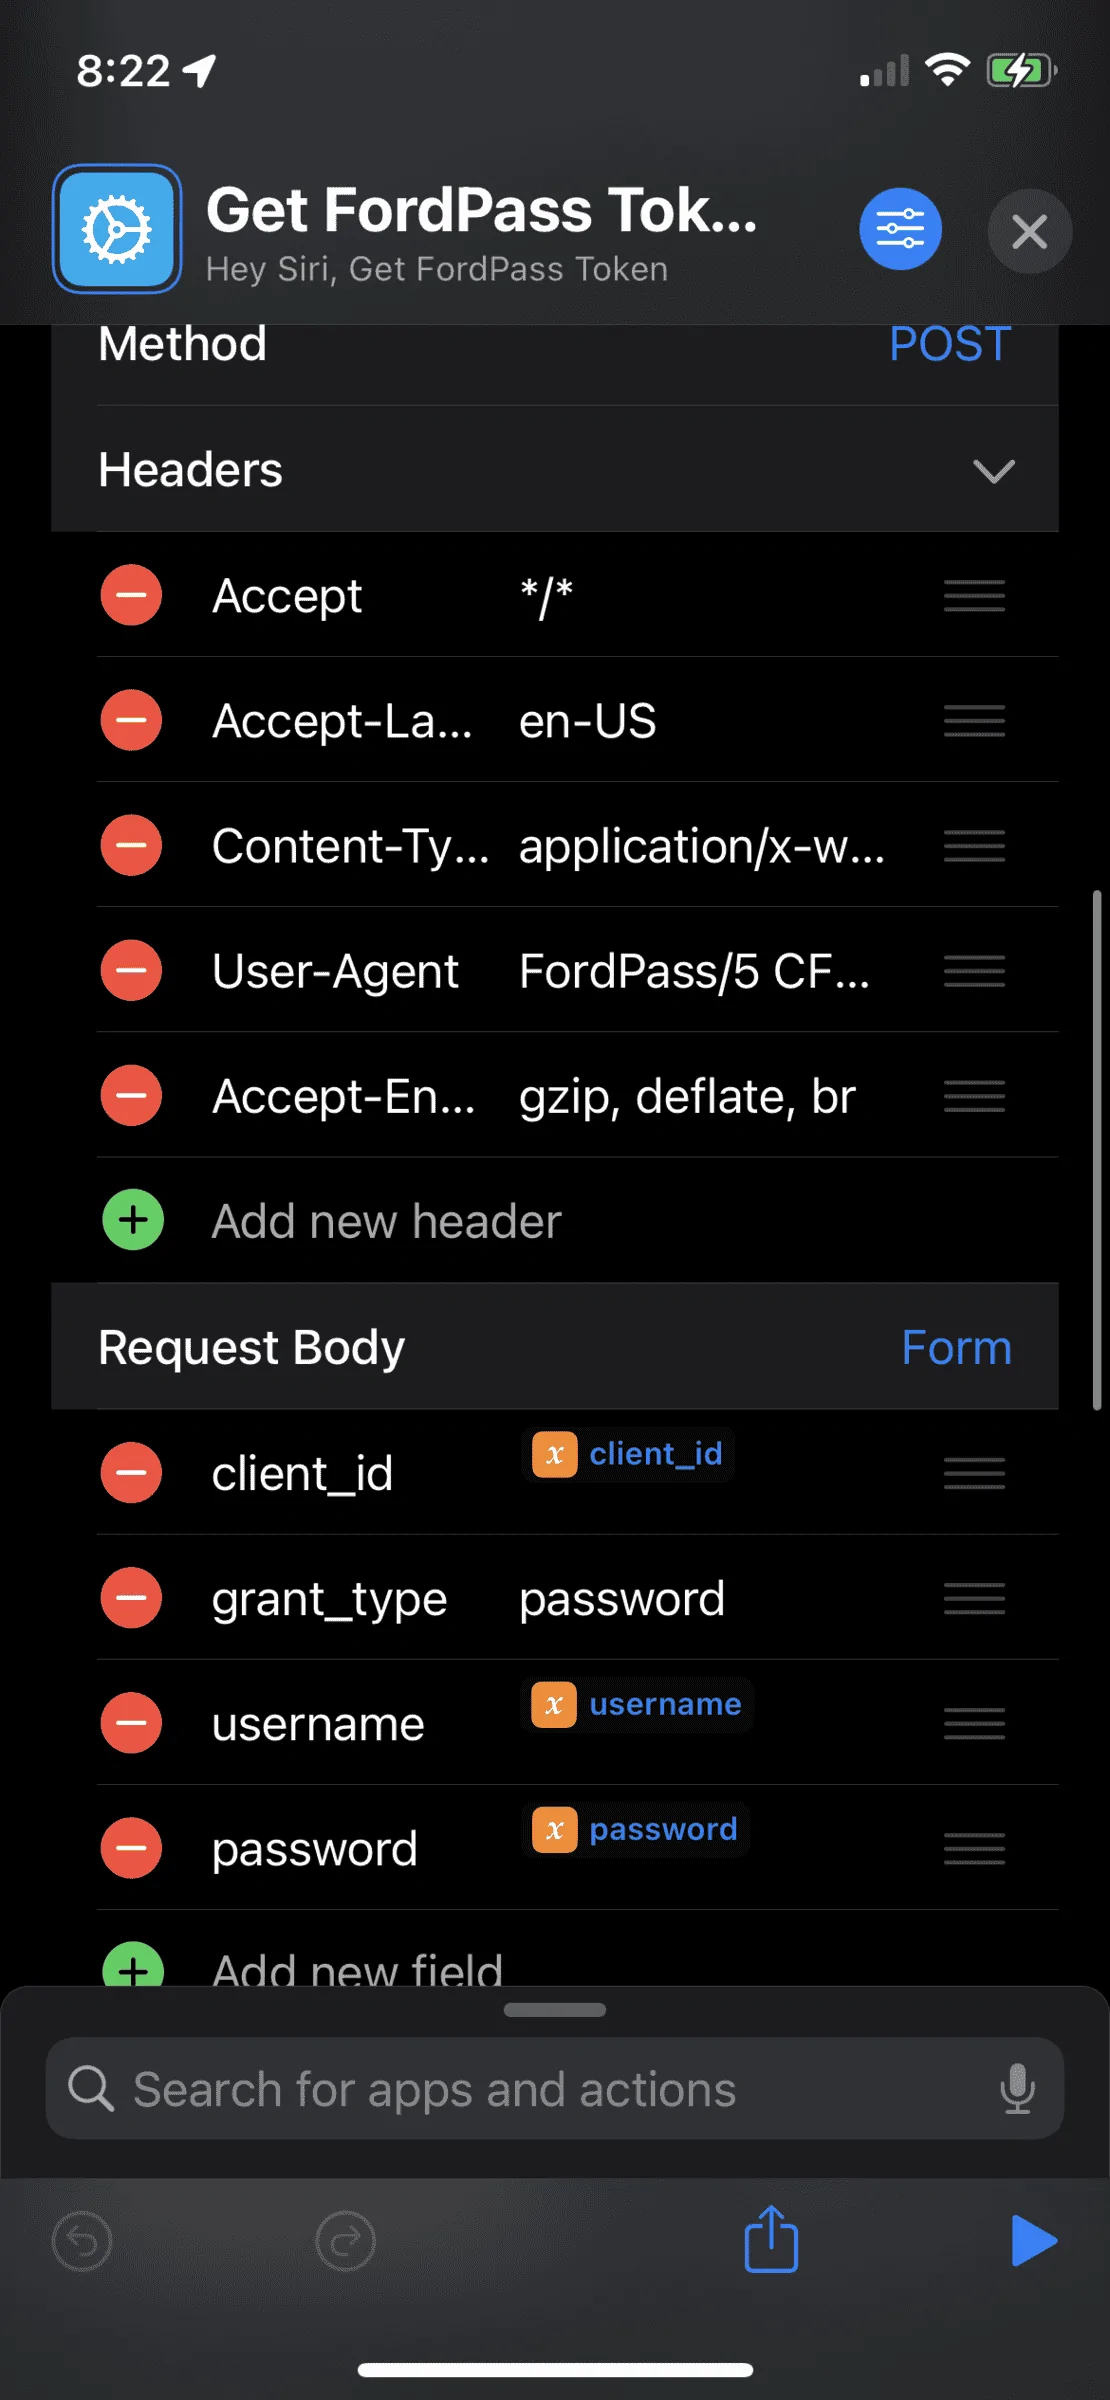Open the share sheet icon

click(x=771, y=2239)
